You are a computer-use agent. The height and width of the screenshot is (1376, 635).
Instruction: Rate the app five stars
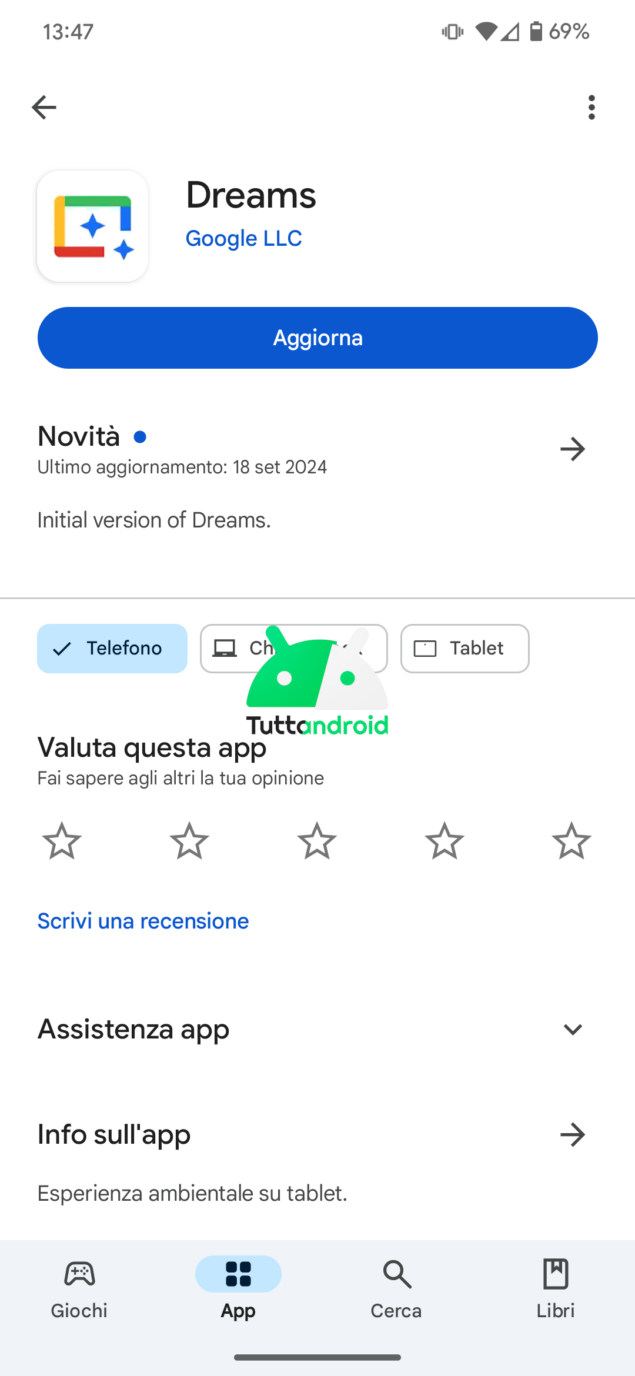(x=571, y=842)
